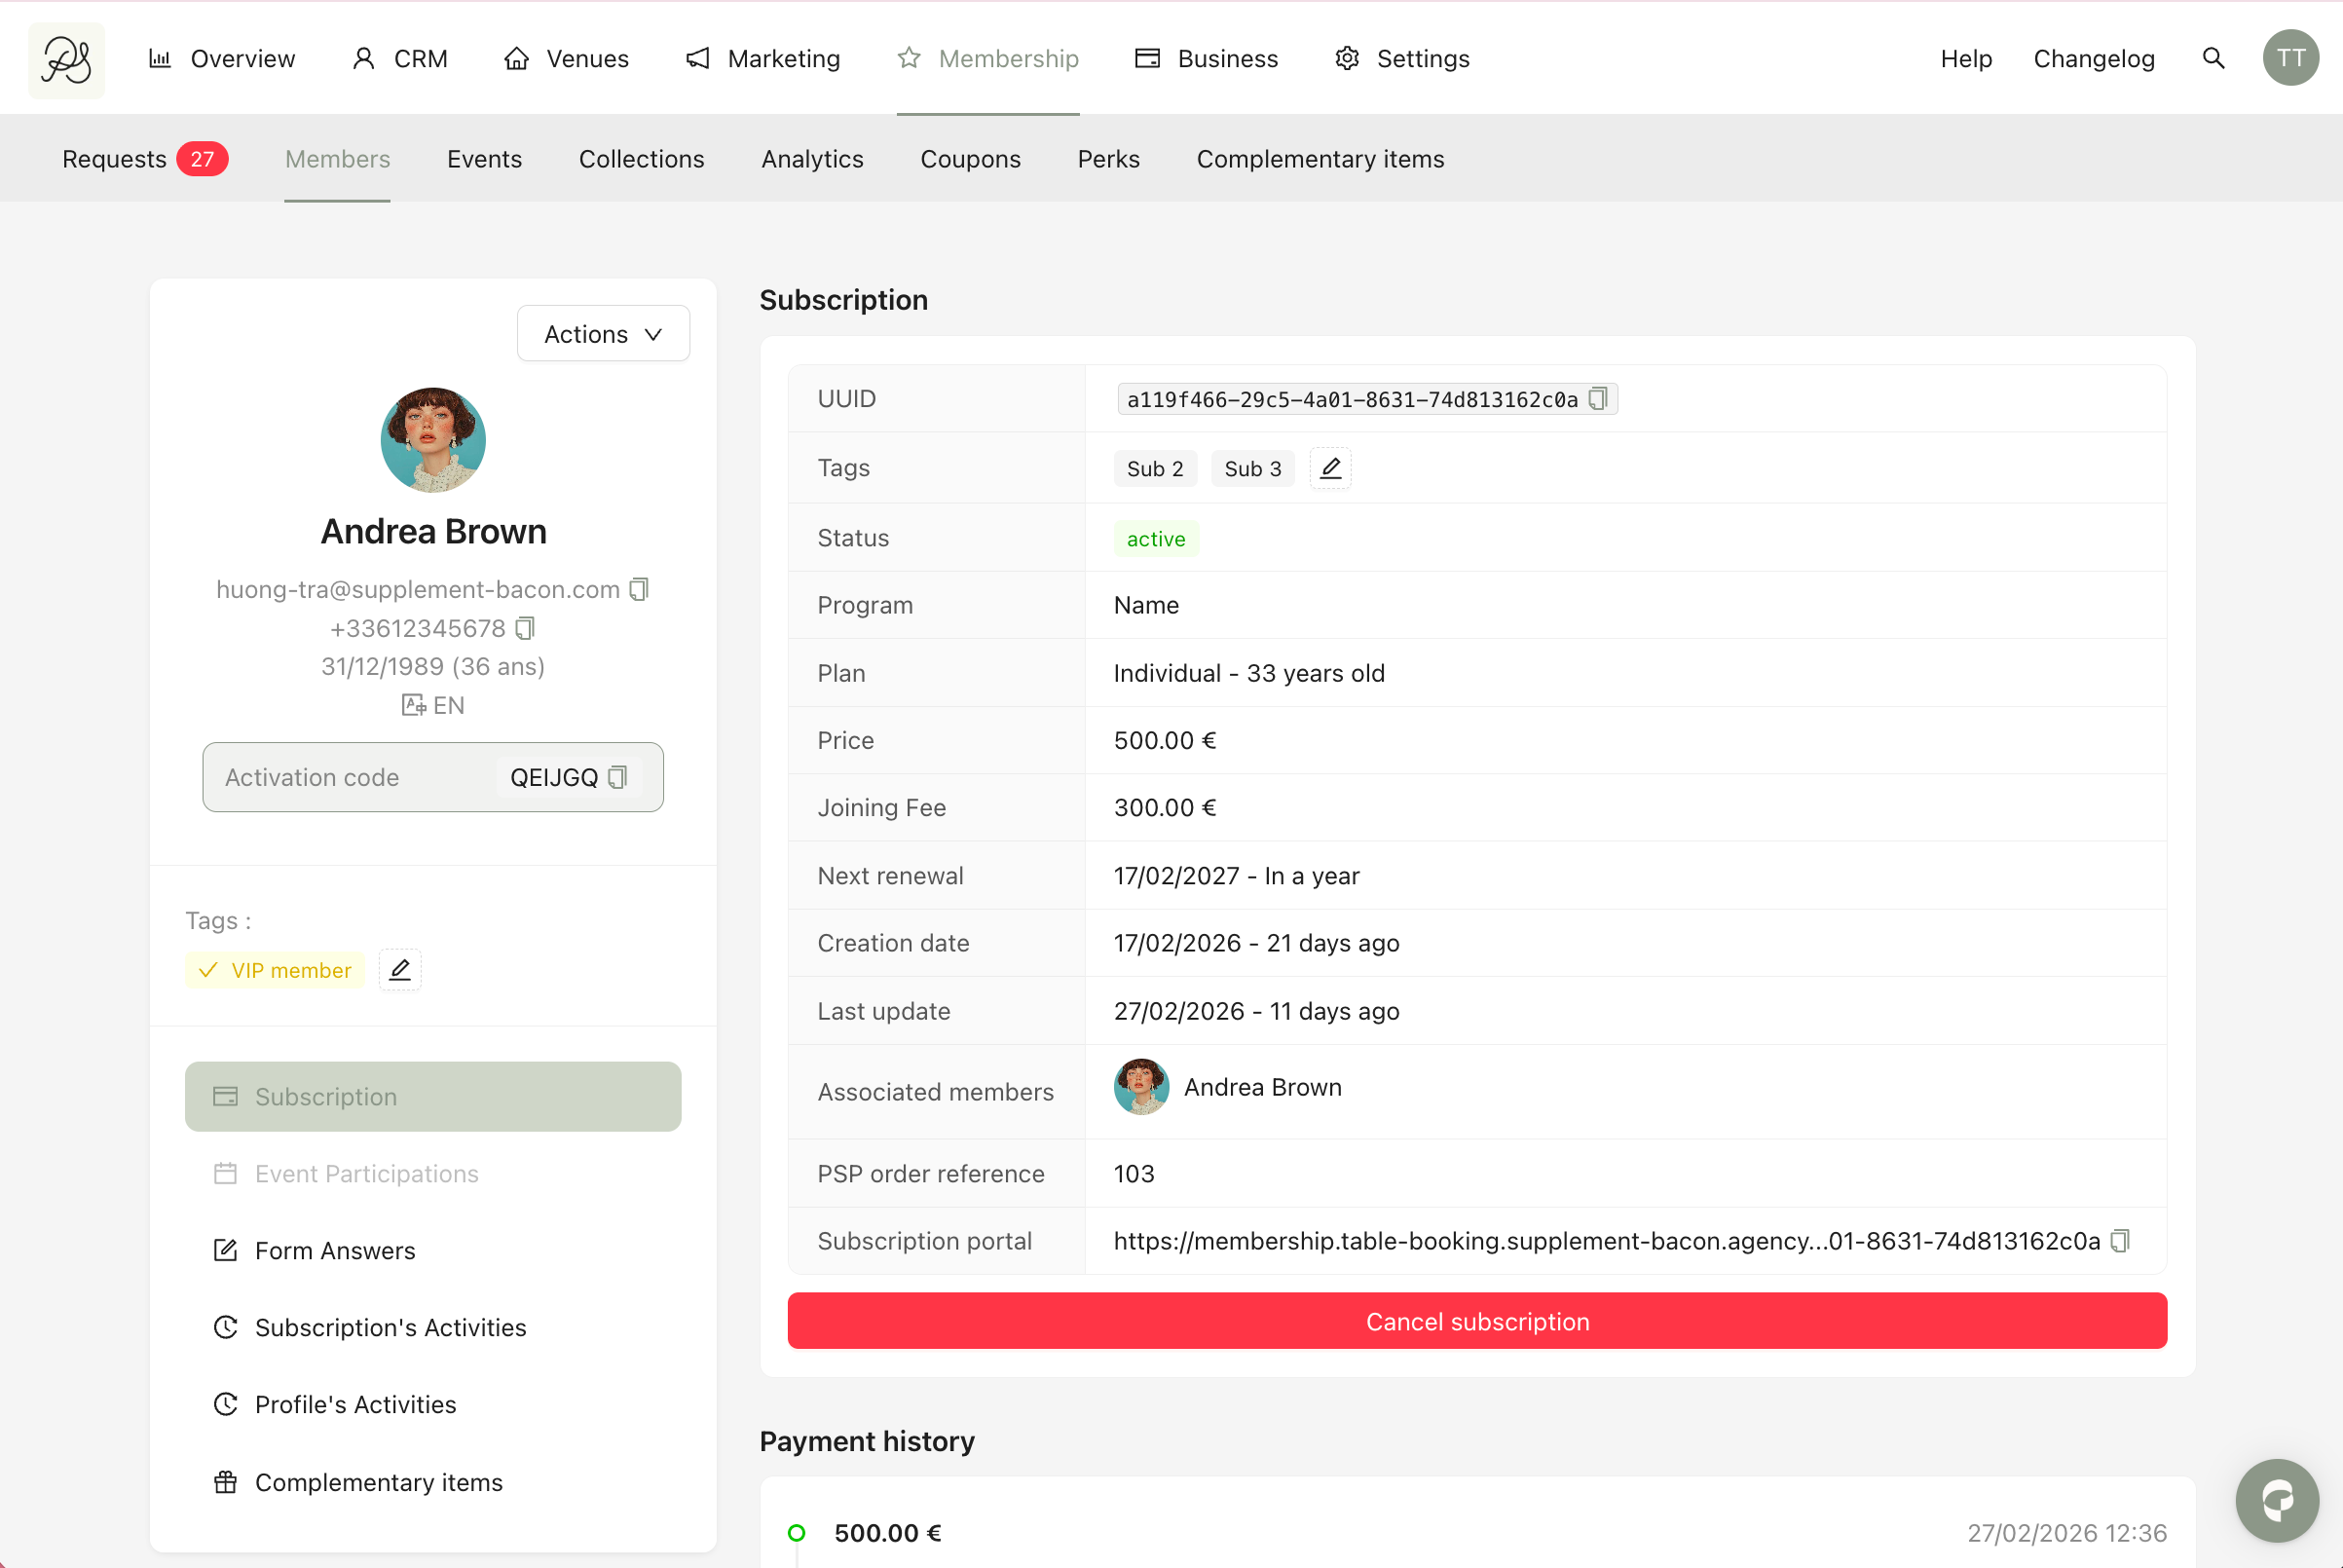Viewport: 2343px width, 1568px height.
Task: Open the chat support bubble
Action: 2277,1500
